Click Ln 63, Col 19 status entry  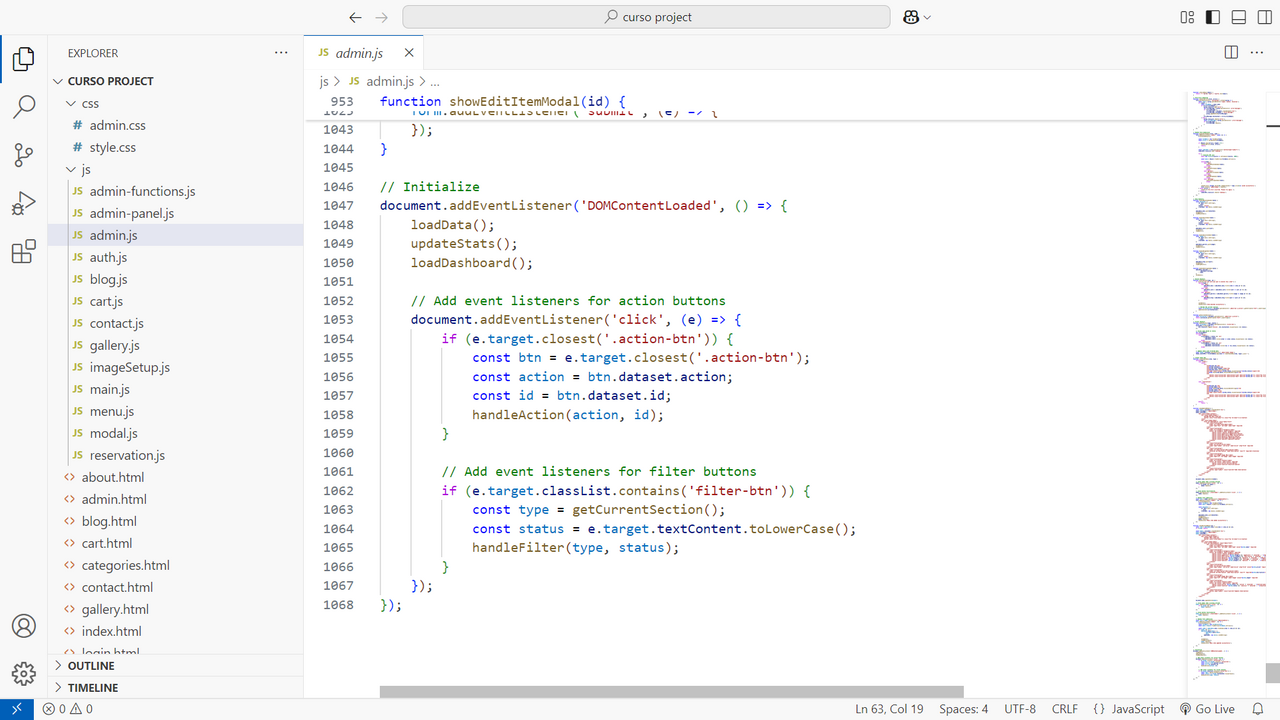pyautogui.click(x=889, y=709)
